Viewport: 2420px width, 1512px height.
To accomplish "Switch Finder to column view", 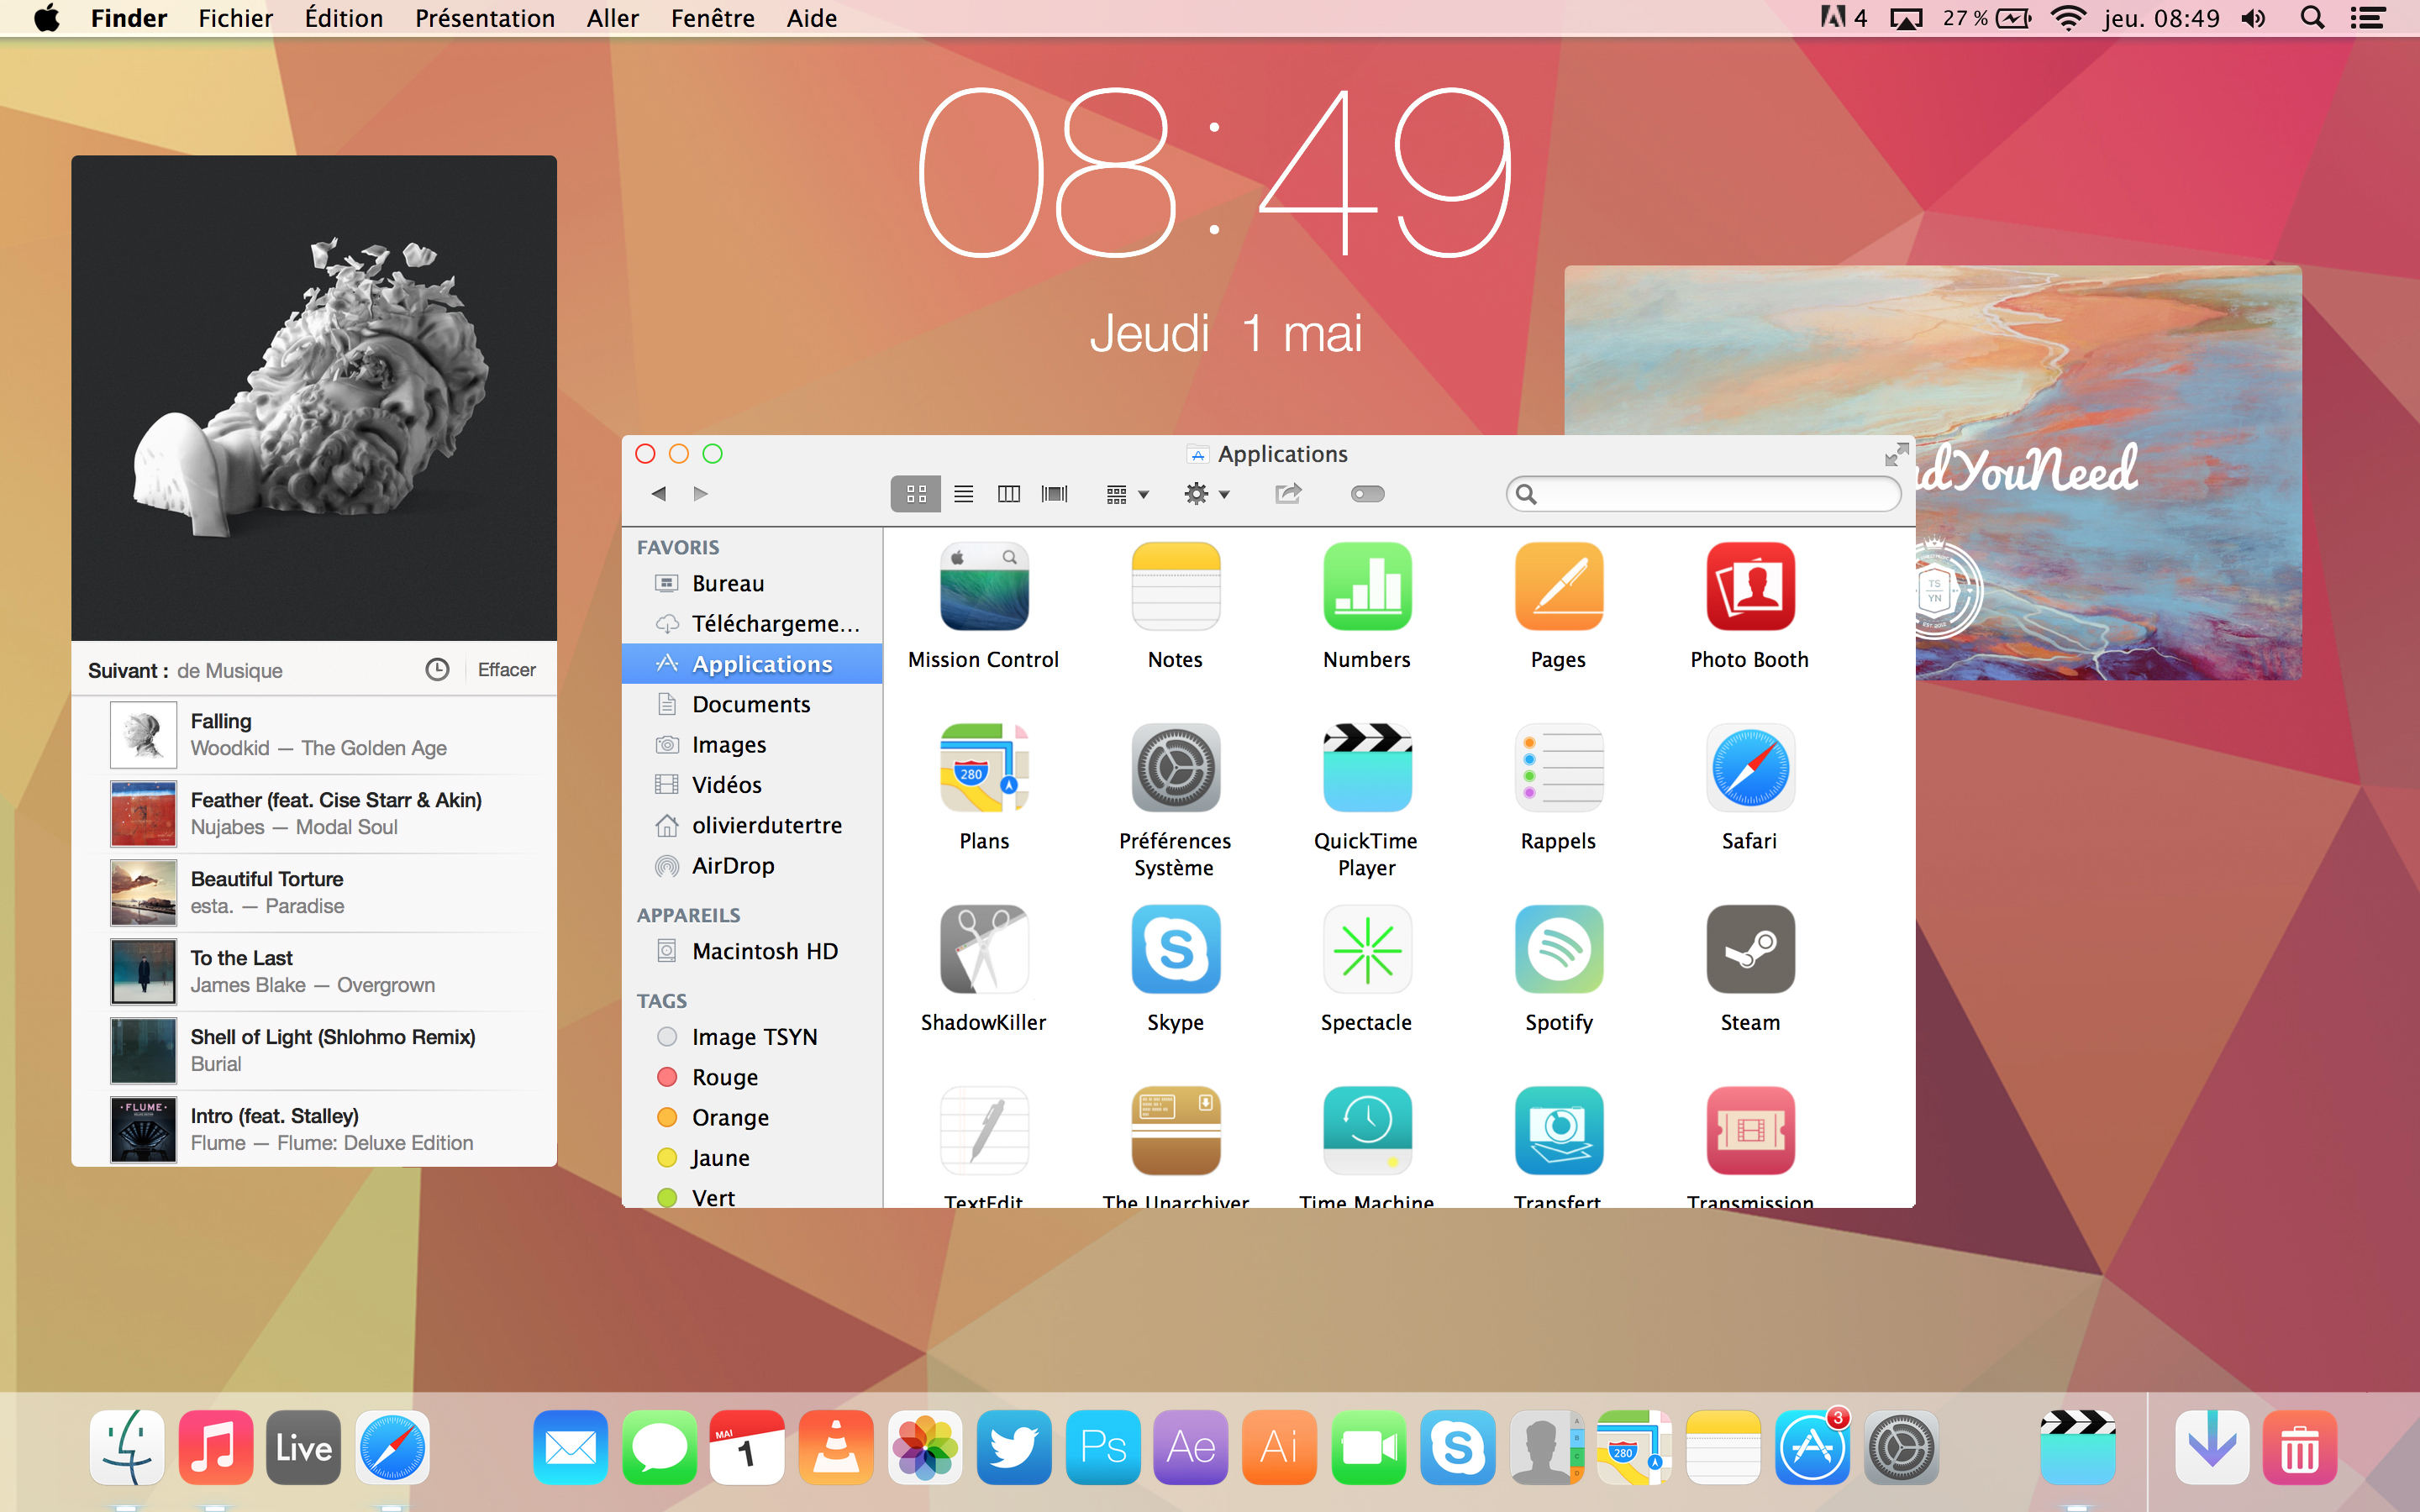I will point(1008,494).
